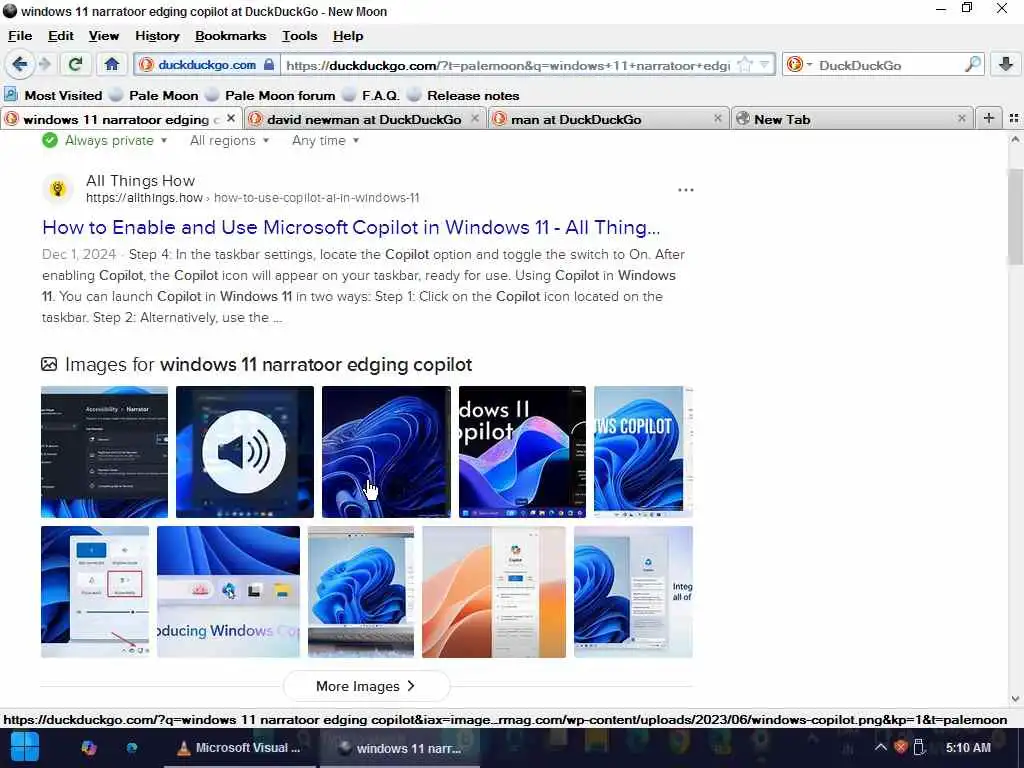Open the 'WS COPILOT' image thumbnail
1024x768 pixels.
pyautogui.click(x=643, y=452)
